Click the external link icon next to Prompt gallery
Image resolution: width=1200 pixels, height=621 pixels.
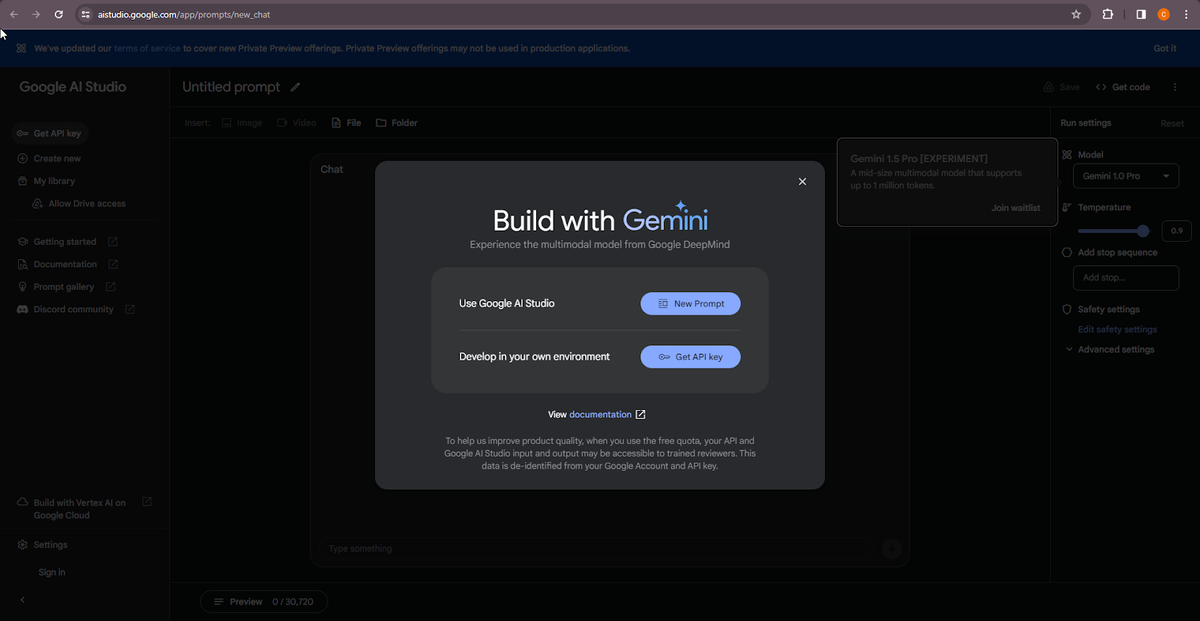pos(112,287)
